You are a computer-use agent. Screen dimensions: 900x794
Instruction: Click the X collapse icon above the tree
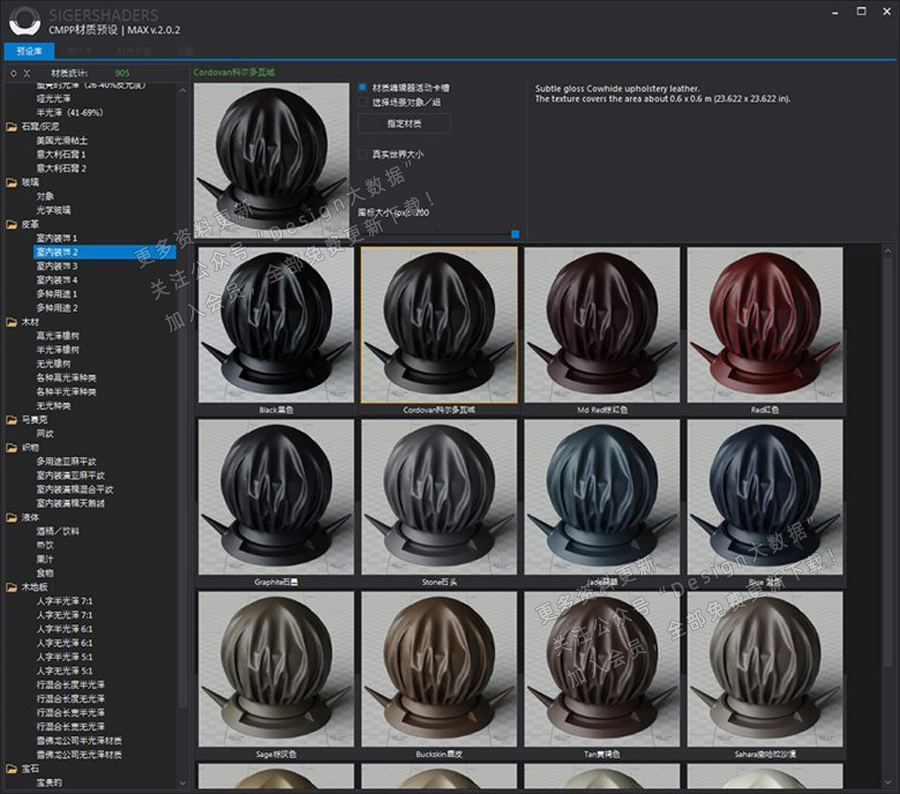27,73
